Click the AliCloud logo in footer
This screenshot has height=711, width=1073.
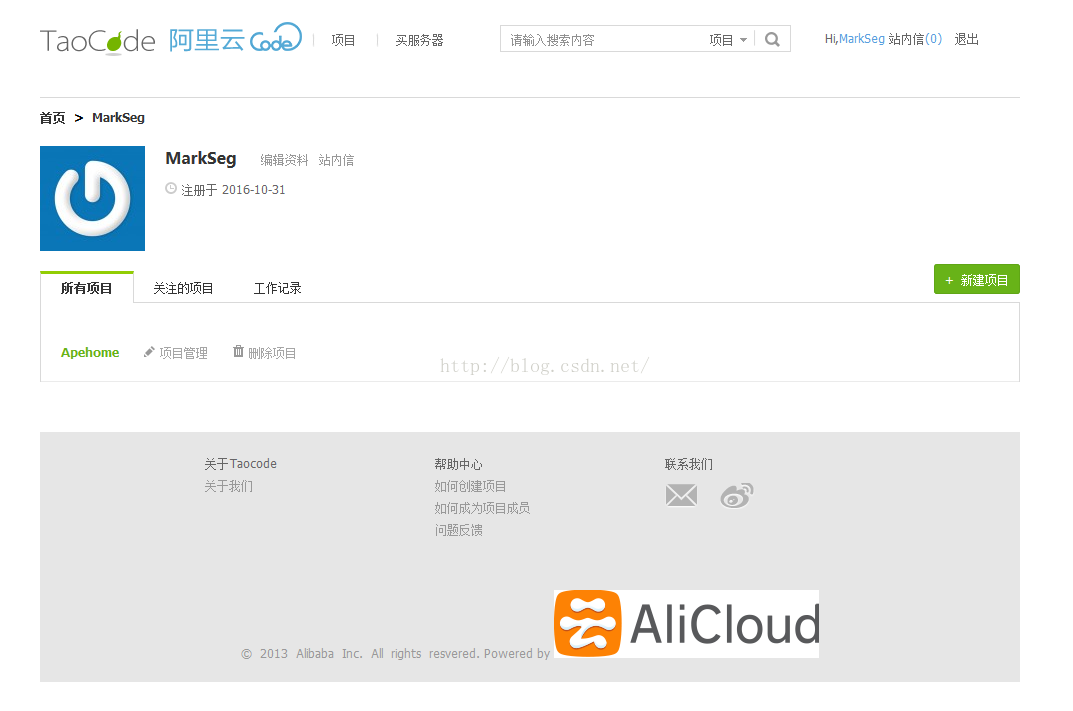coord(686,623)
